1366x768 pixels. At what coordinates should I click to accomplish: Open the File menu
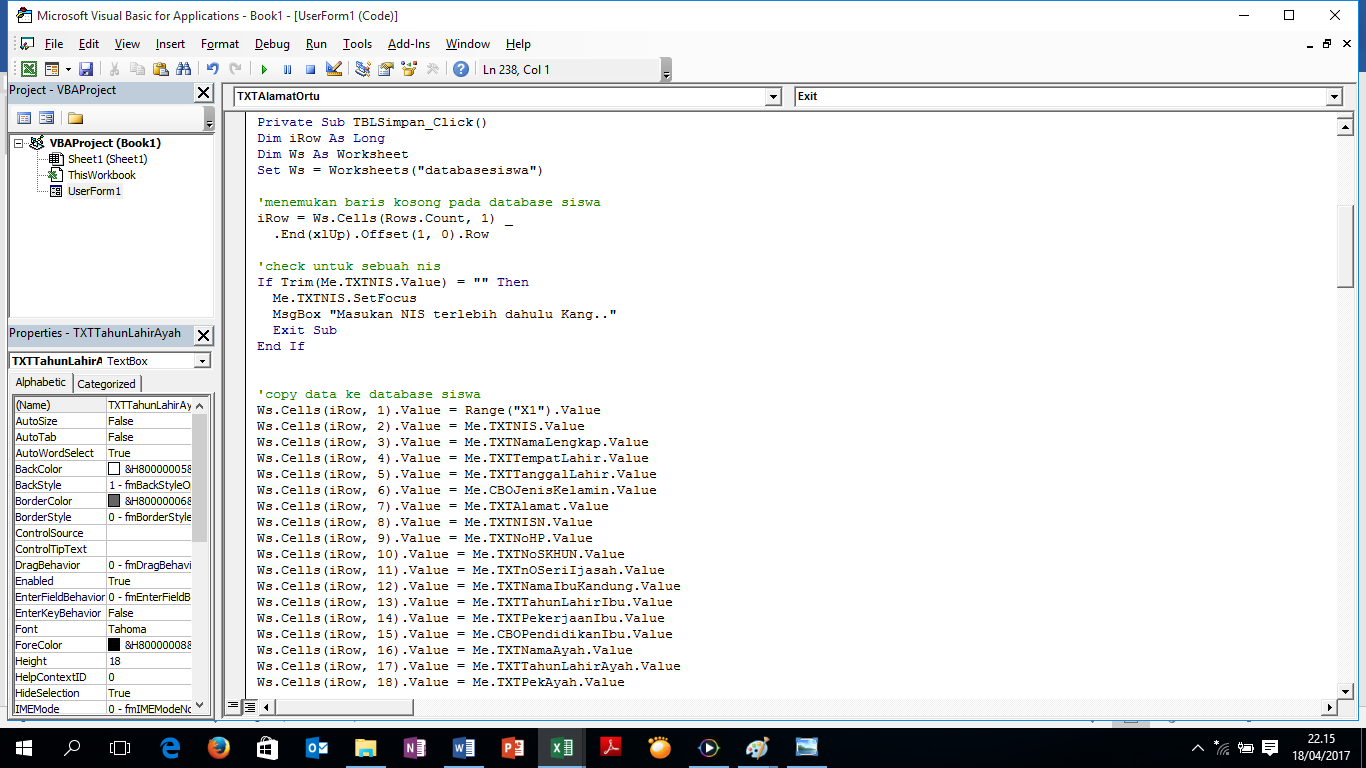pyautogui.click(x=54, y=44)
